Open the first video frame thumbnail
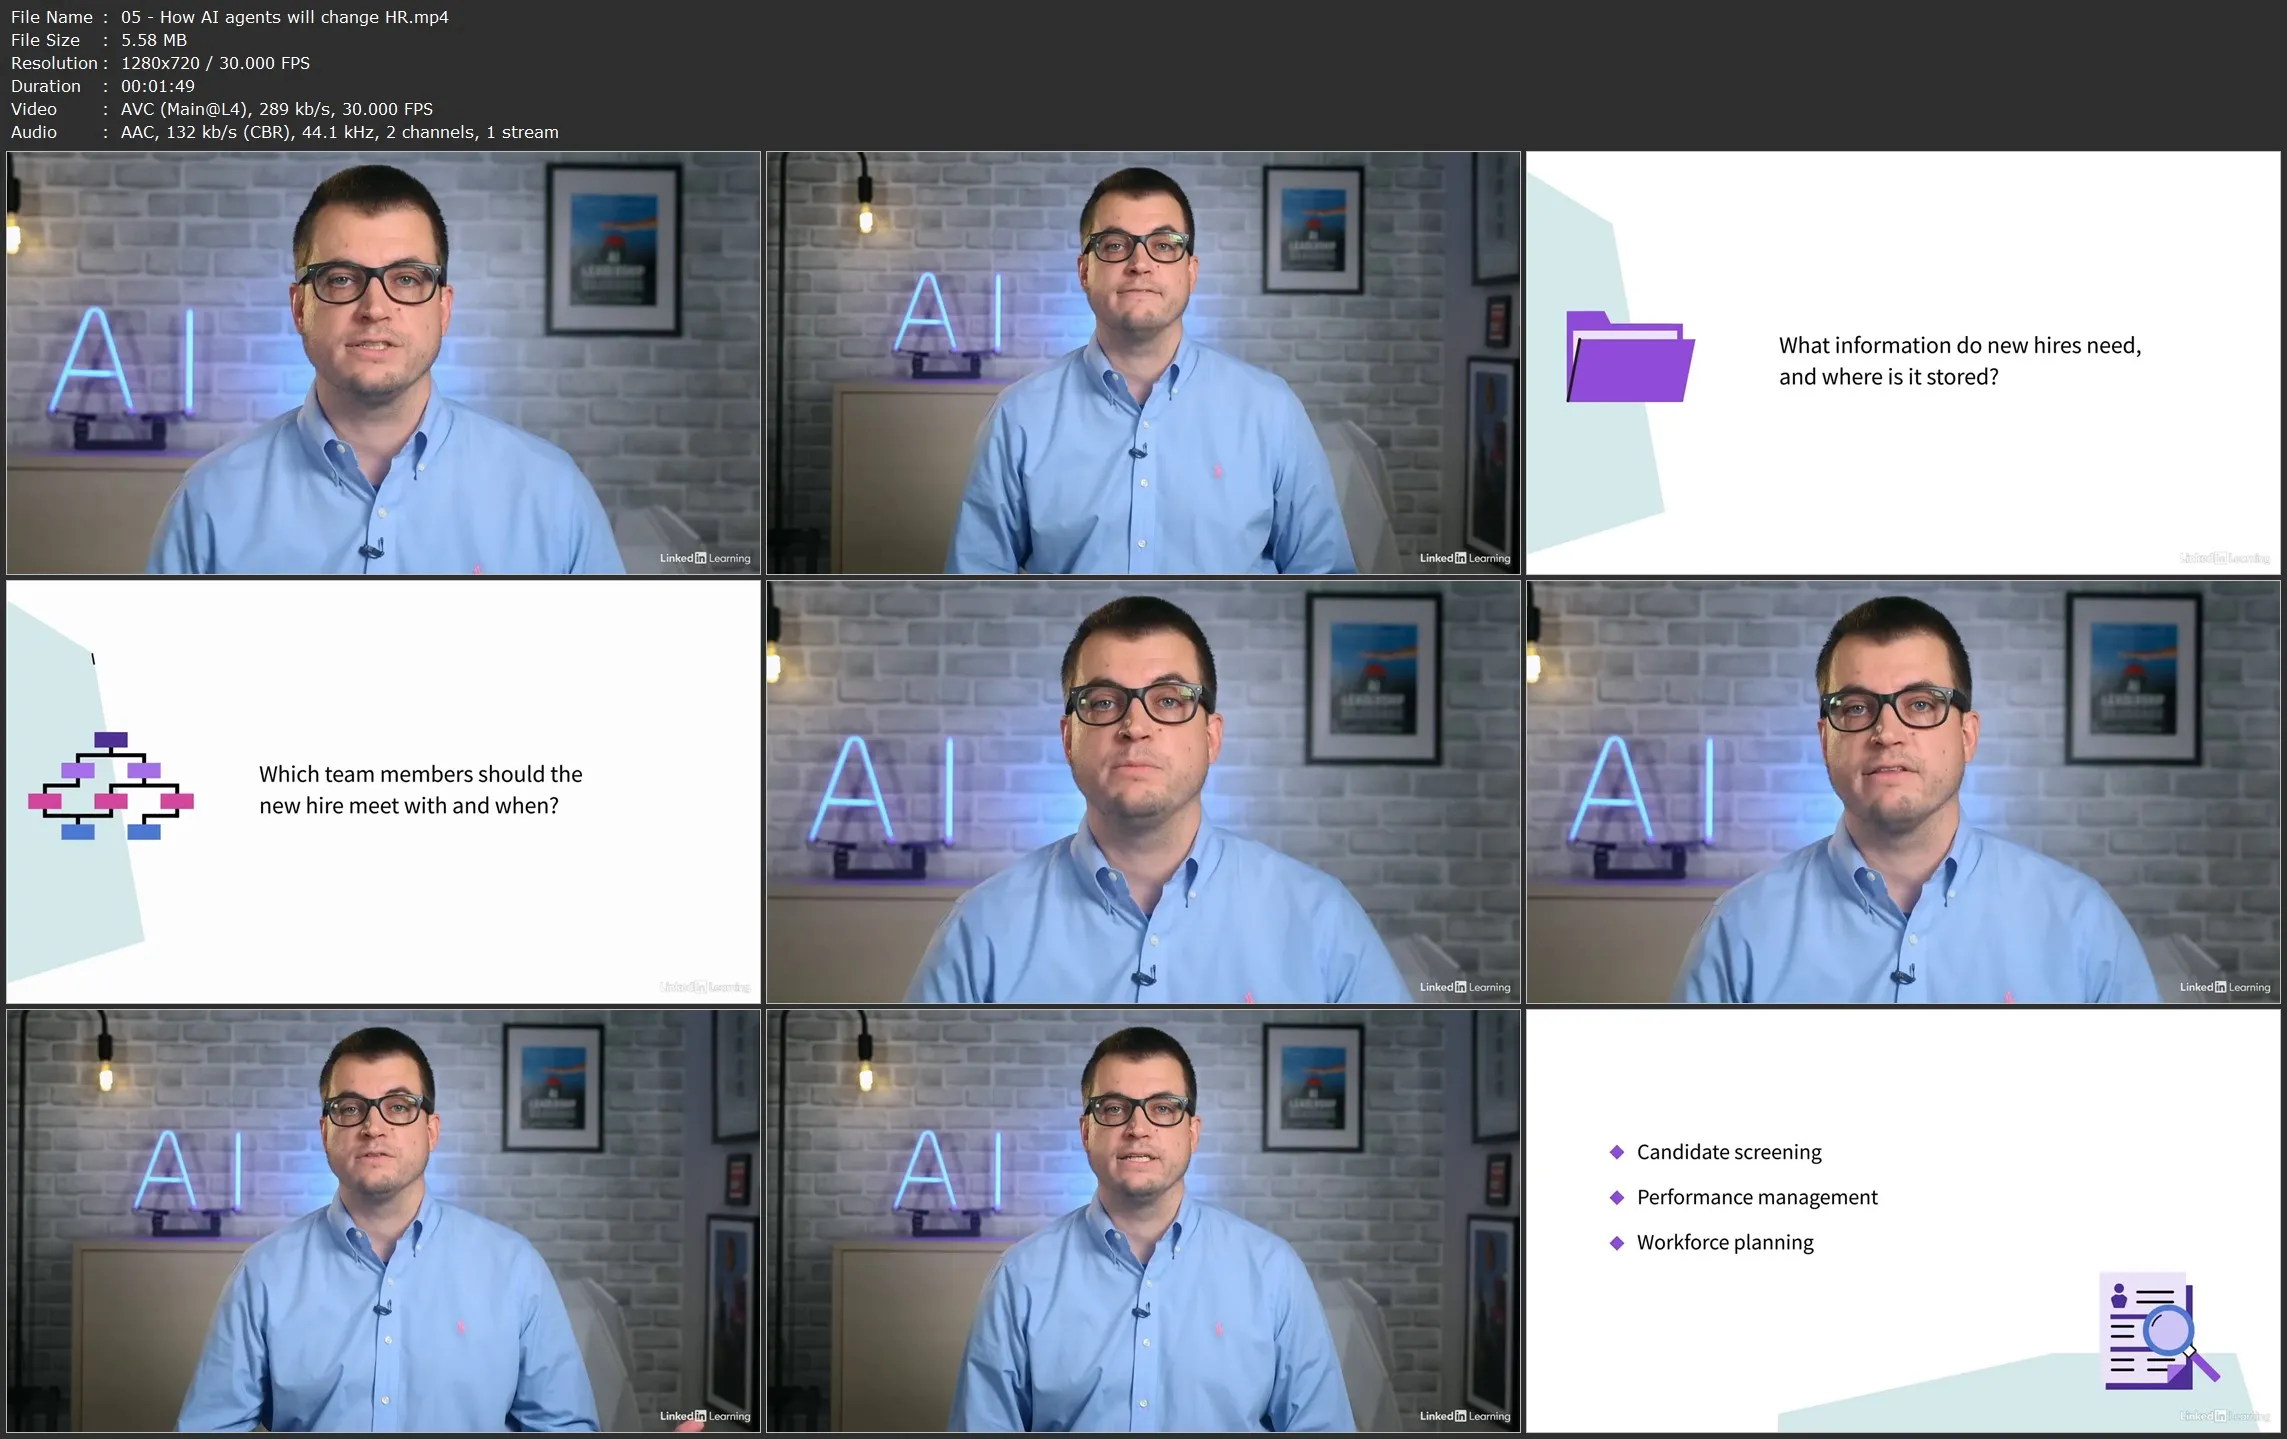This screenshot has width=2287, height=1439. coord(383,362)
